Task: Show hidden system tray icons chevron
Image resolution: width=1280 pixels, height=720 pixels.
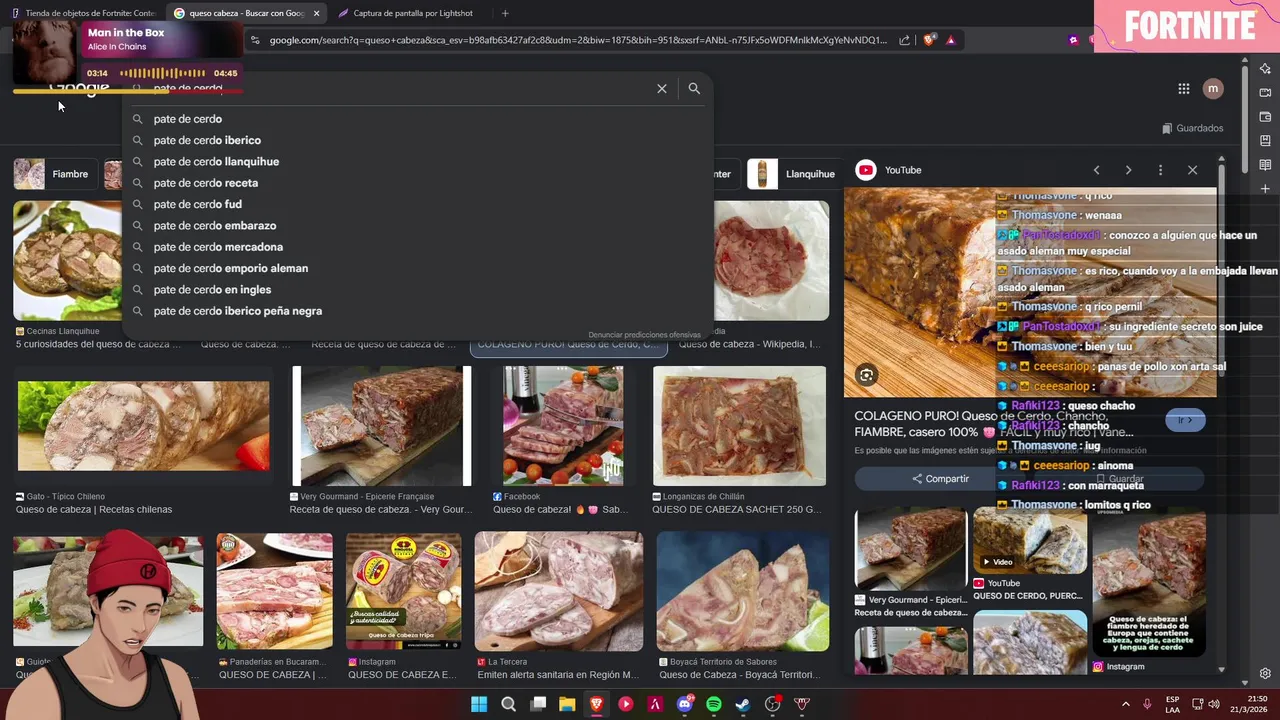Action: click(x=1125, y=704)
